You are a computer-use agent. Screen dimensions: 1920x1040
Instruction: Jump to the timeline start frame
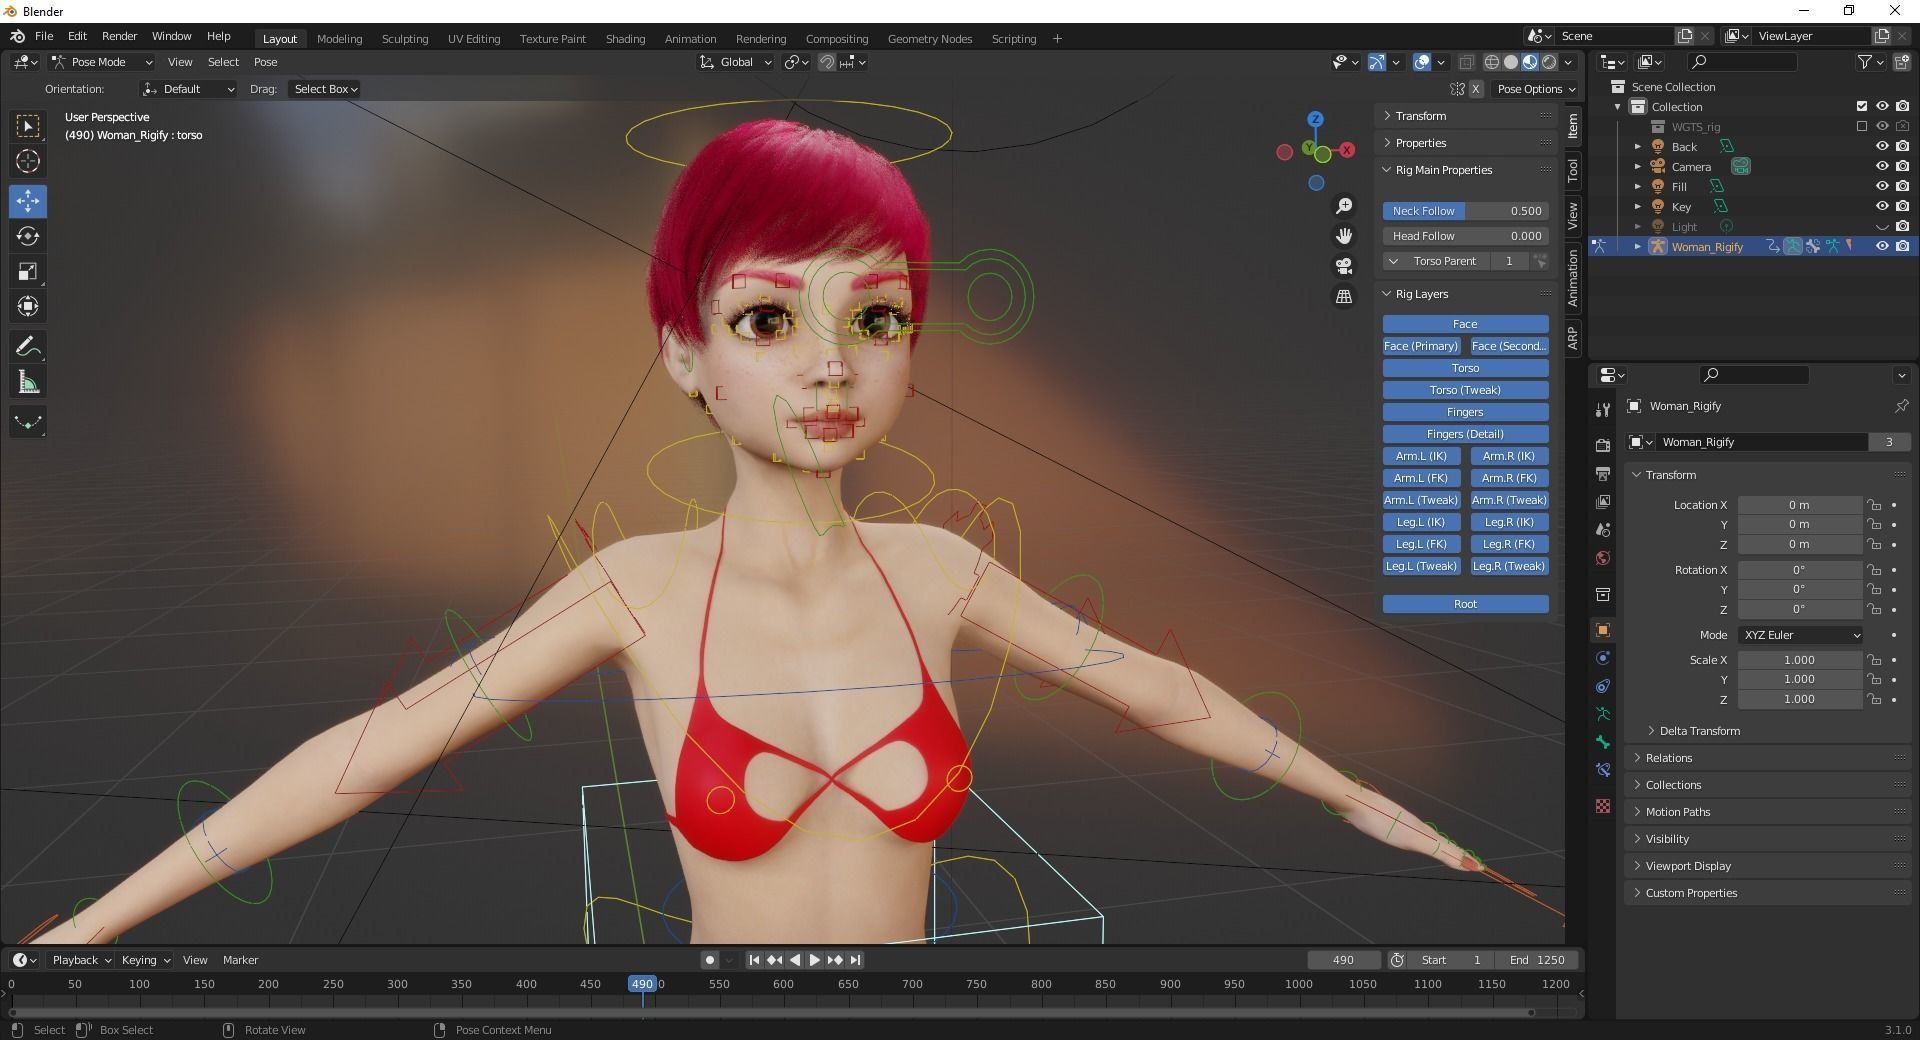[754, 960]
